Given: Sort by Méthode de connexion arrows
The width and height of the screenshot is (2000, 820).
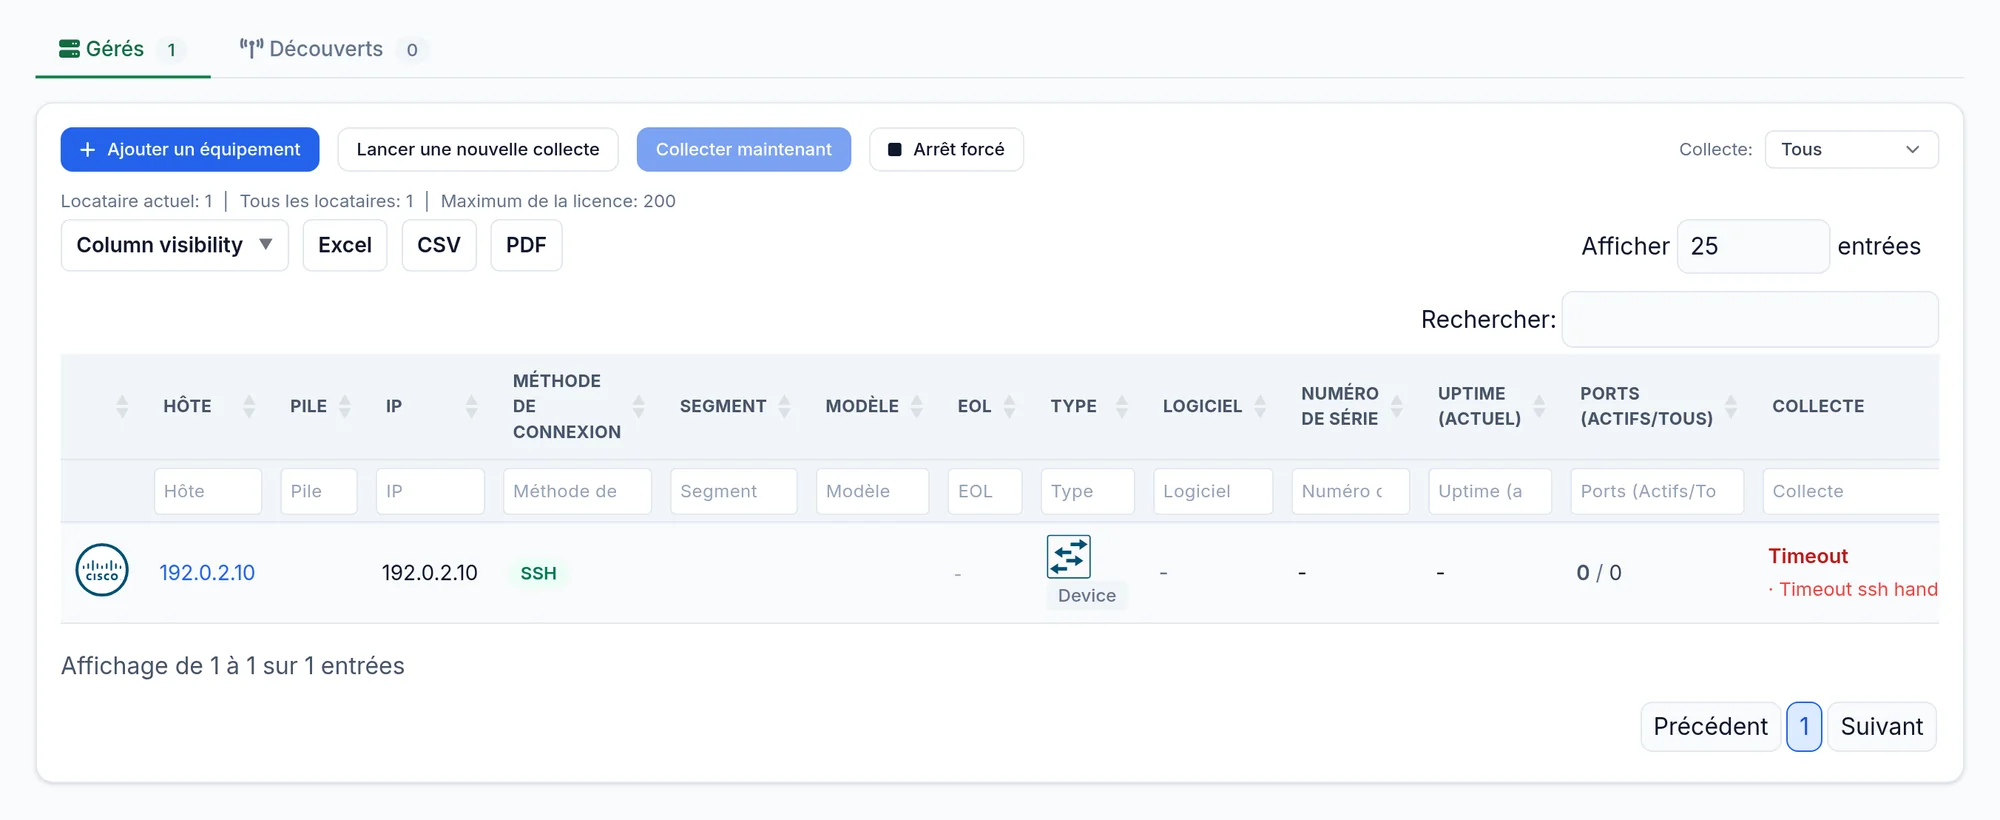Looking at the screenshot, I should point(639,406).
